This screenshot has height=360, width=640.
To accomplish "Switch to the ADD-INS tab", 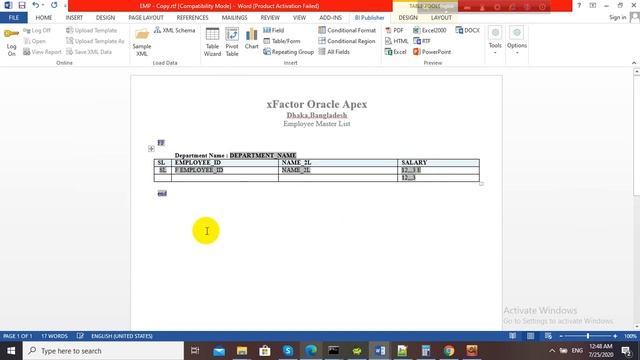I will click(x=331, y=18).
